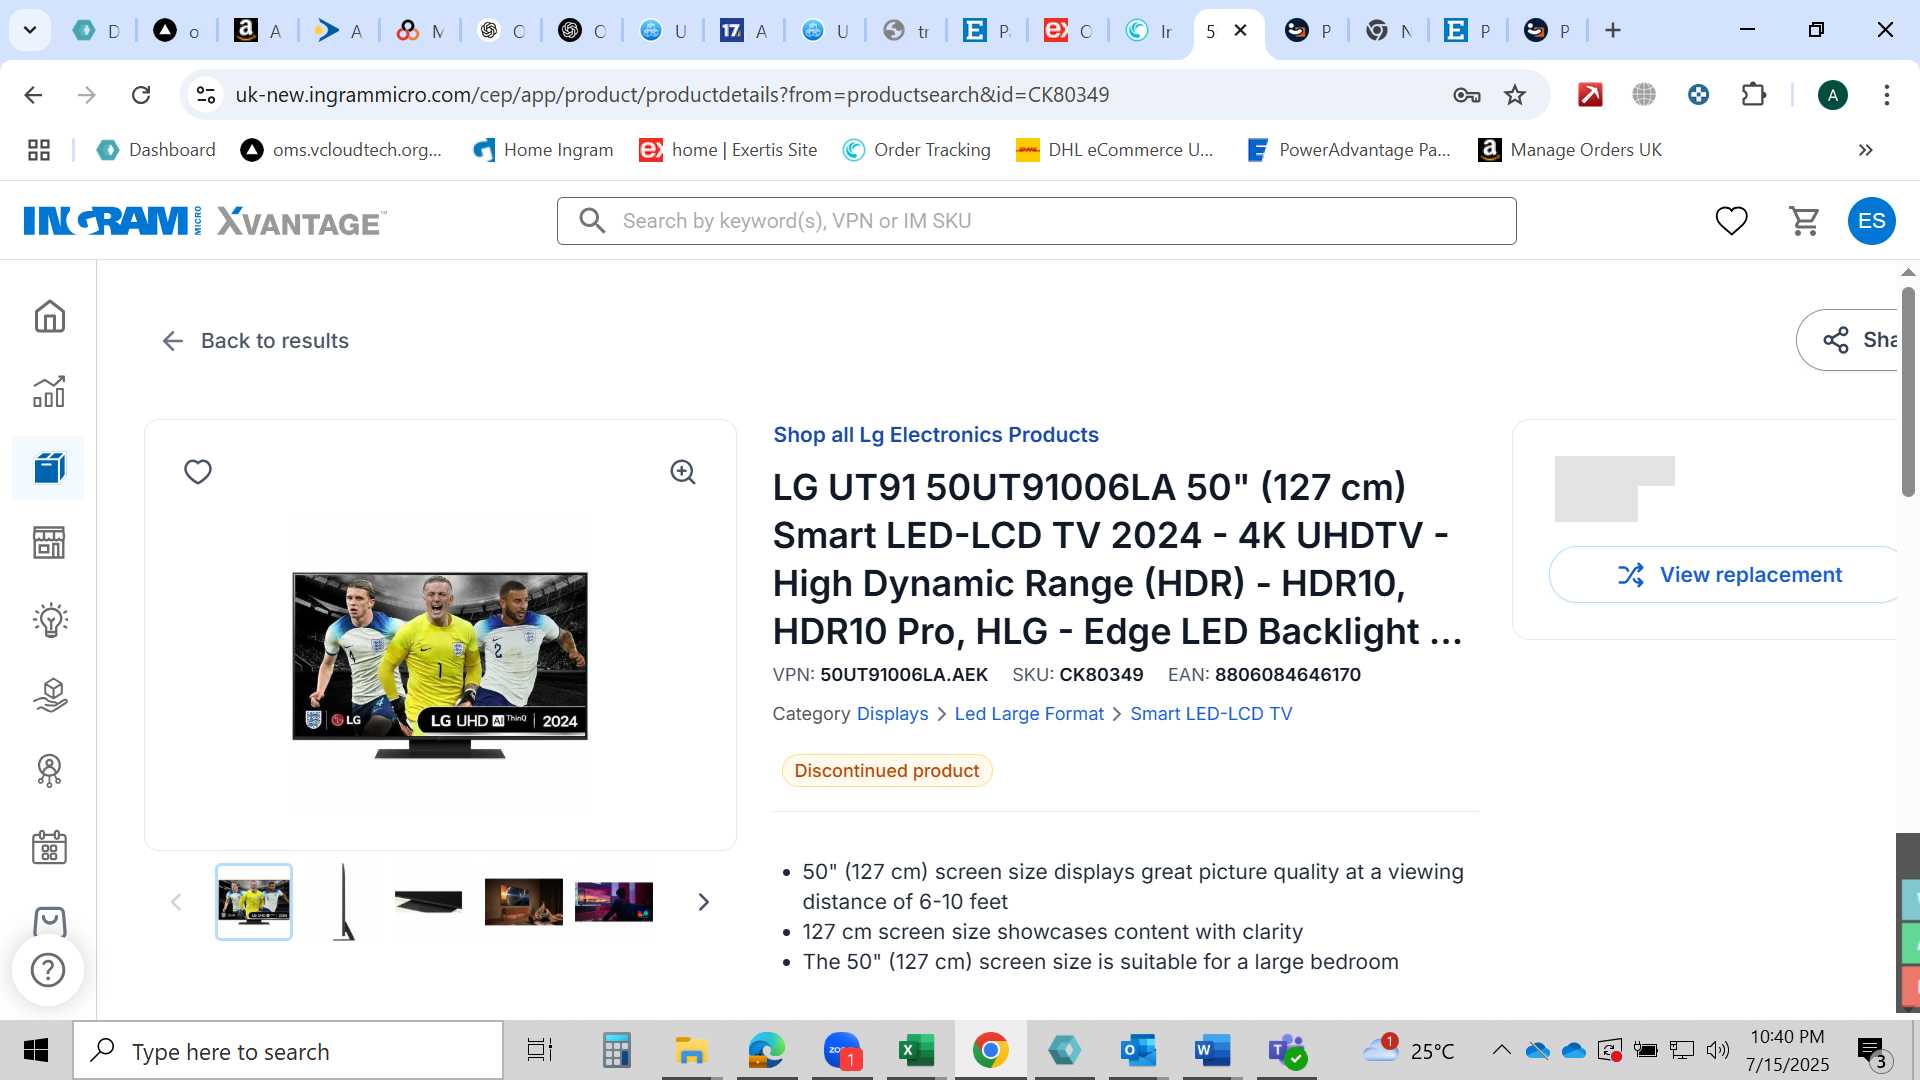This screenshot has height=1080, width=1920.
Task: Open Shop all Lg Electronics Products link
Action: (x=935, y=435)
